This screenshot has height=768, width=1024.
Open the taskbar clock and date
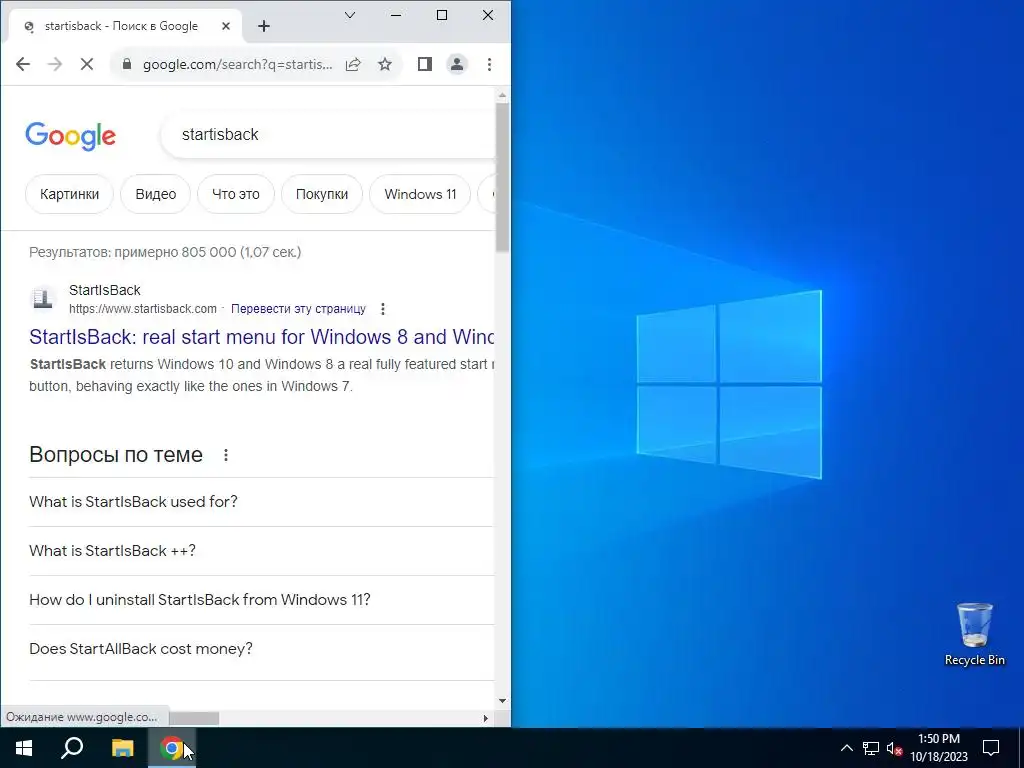pyautogui.click(x=939, y=748)
